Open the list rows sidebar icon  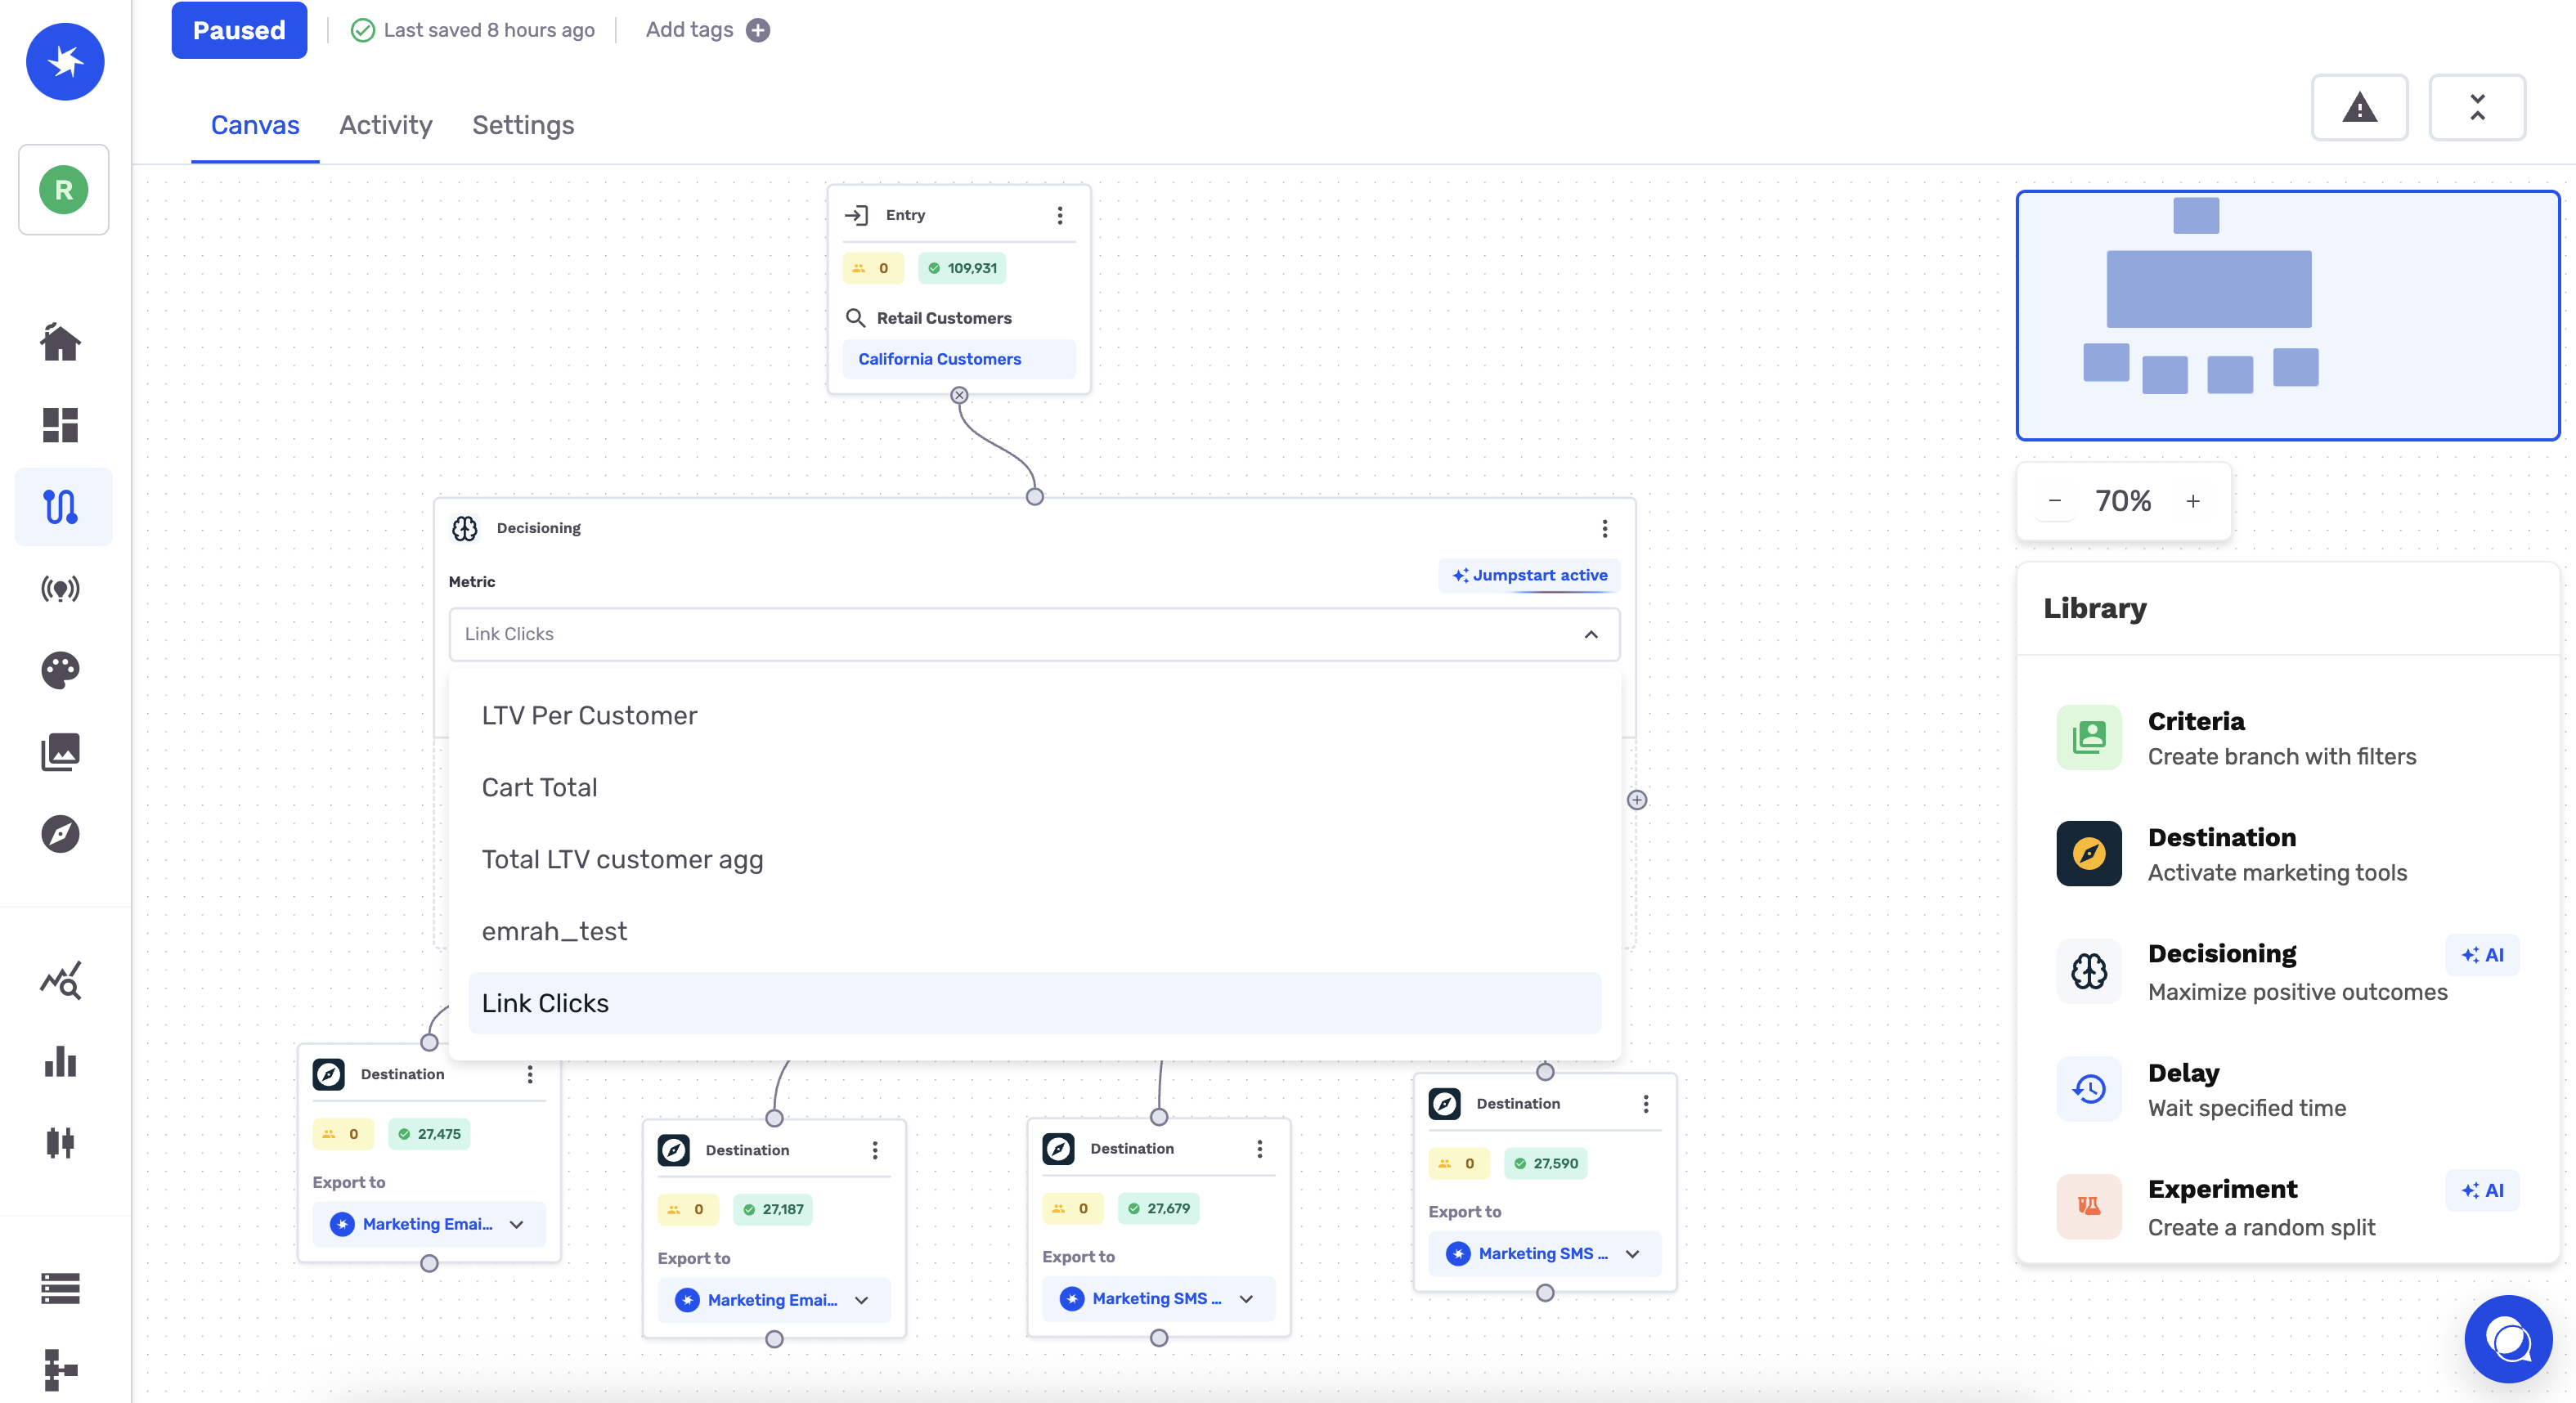tap(60, 1288)
